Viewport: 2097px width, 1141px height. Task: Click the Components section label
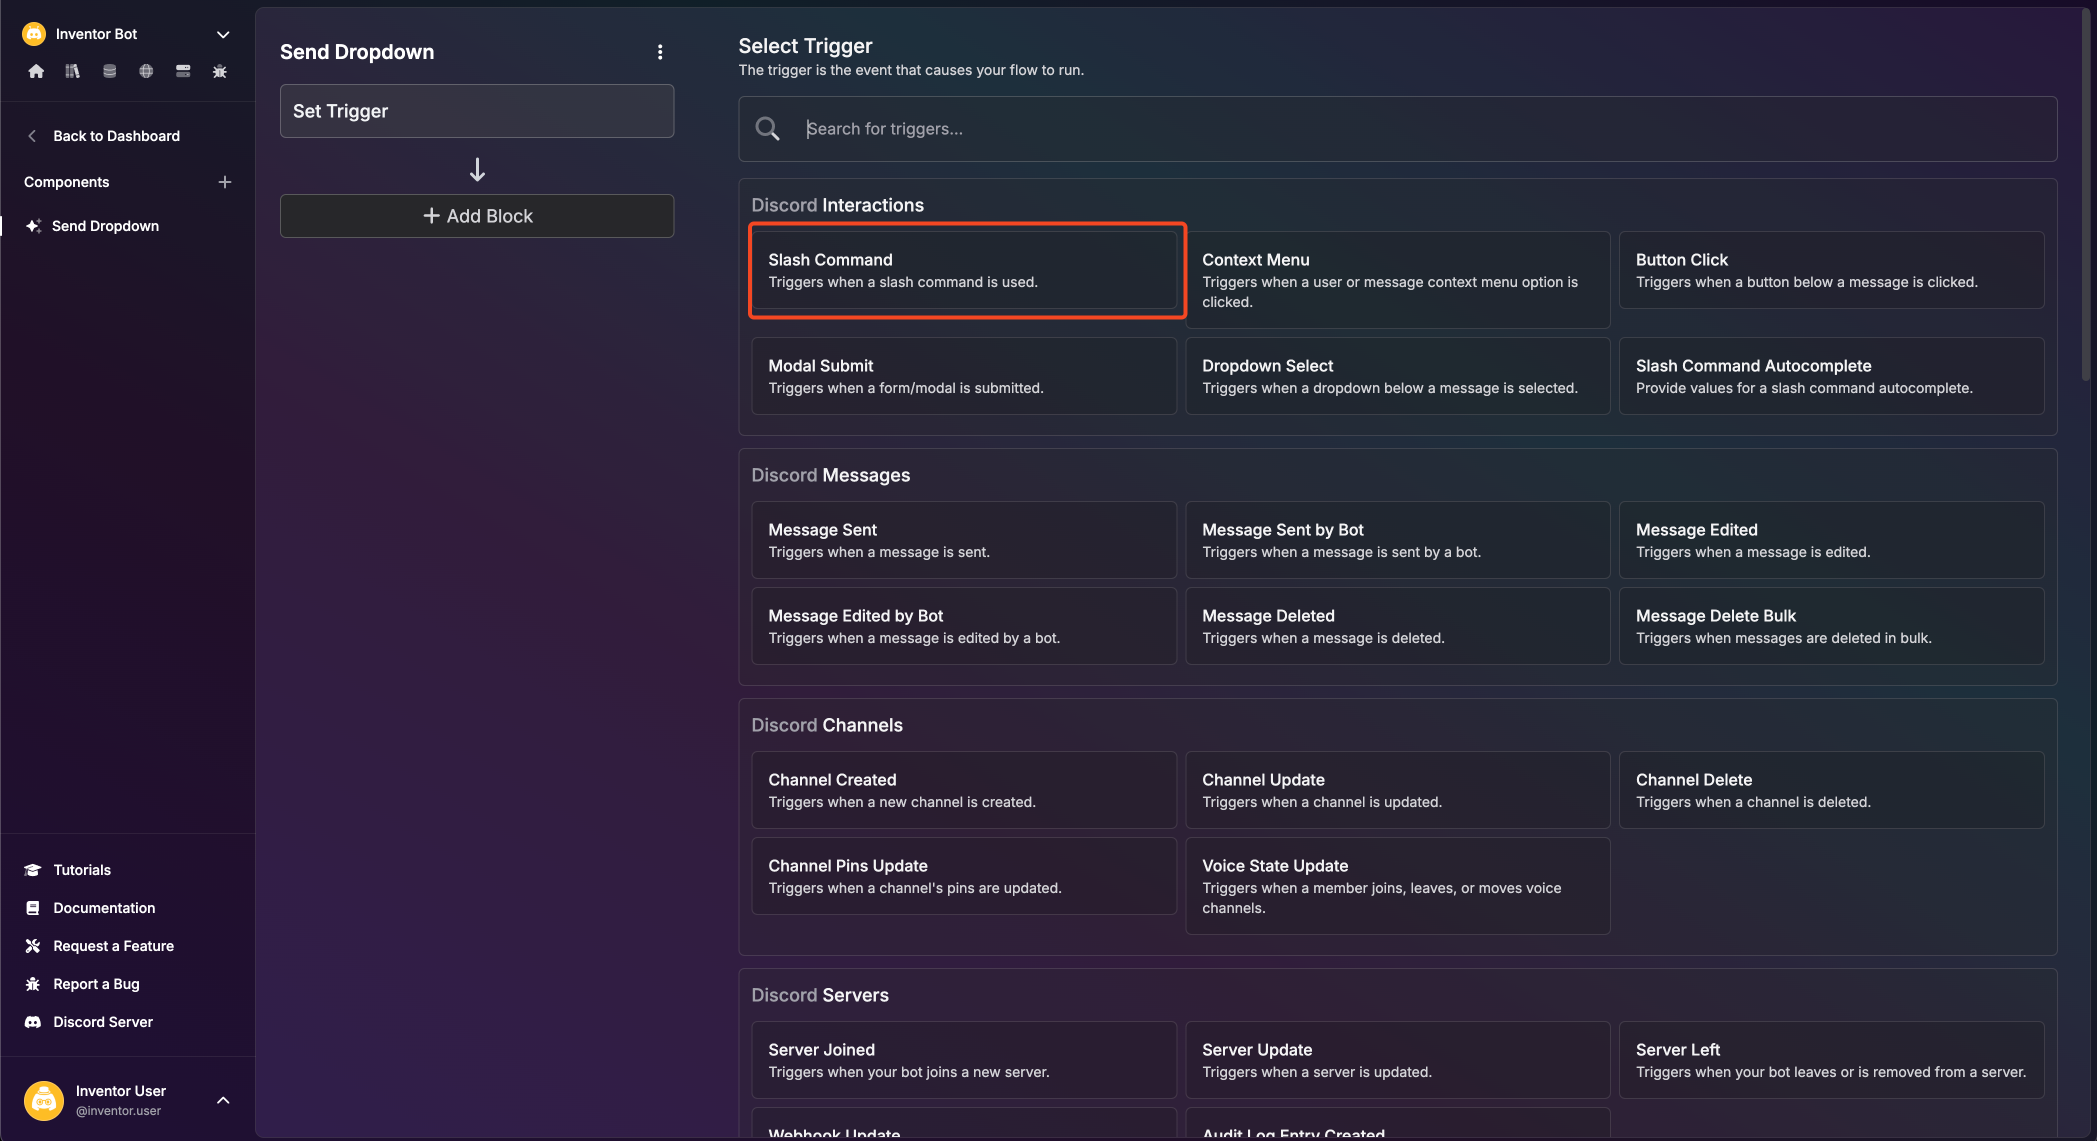pos(66,182)
